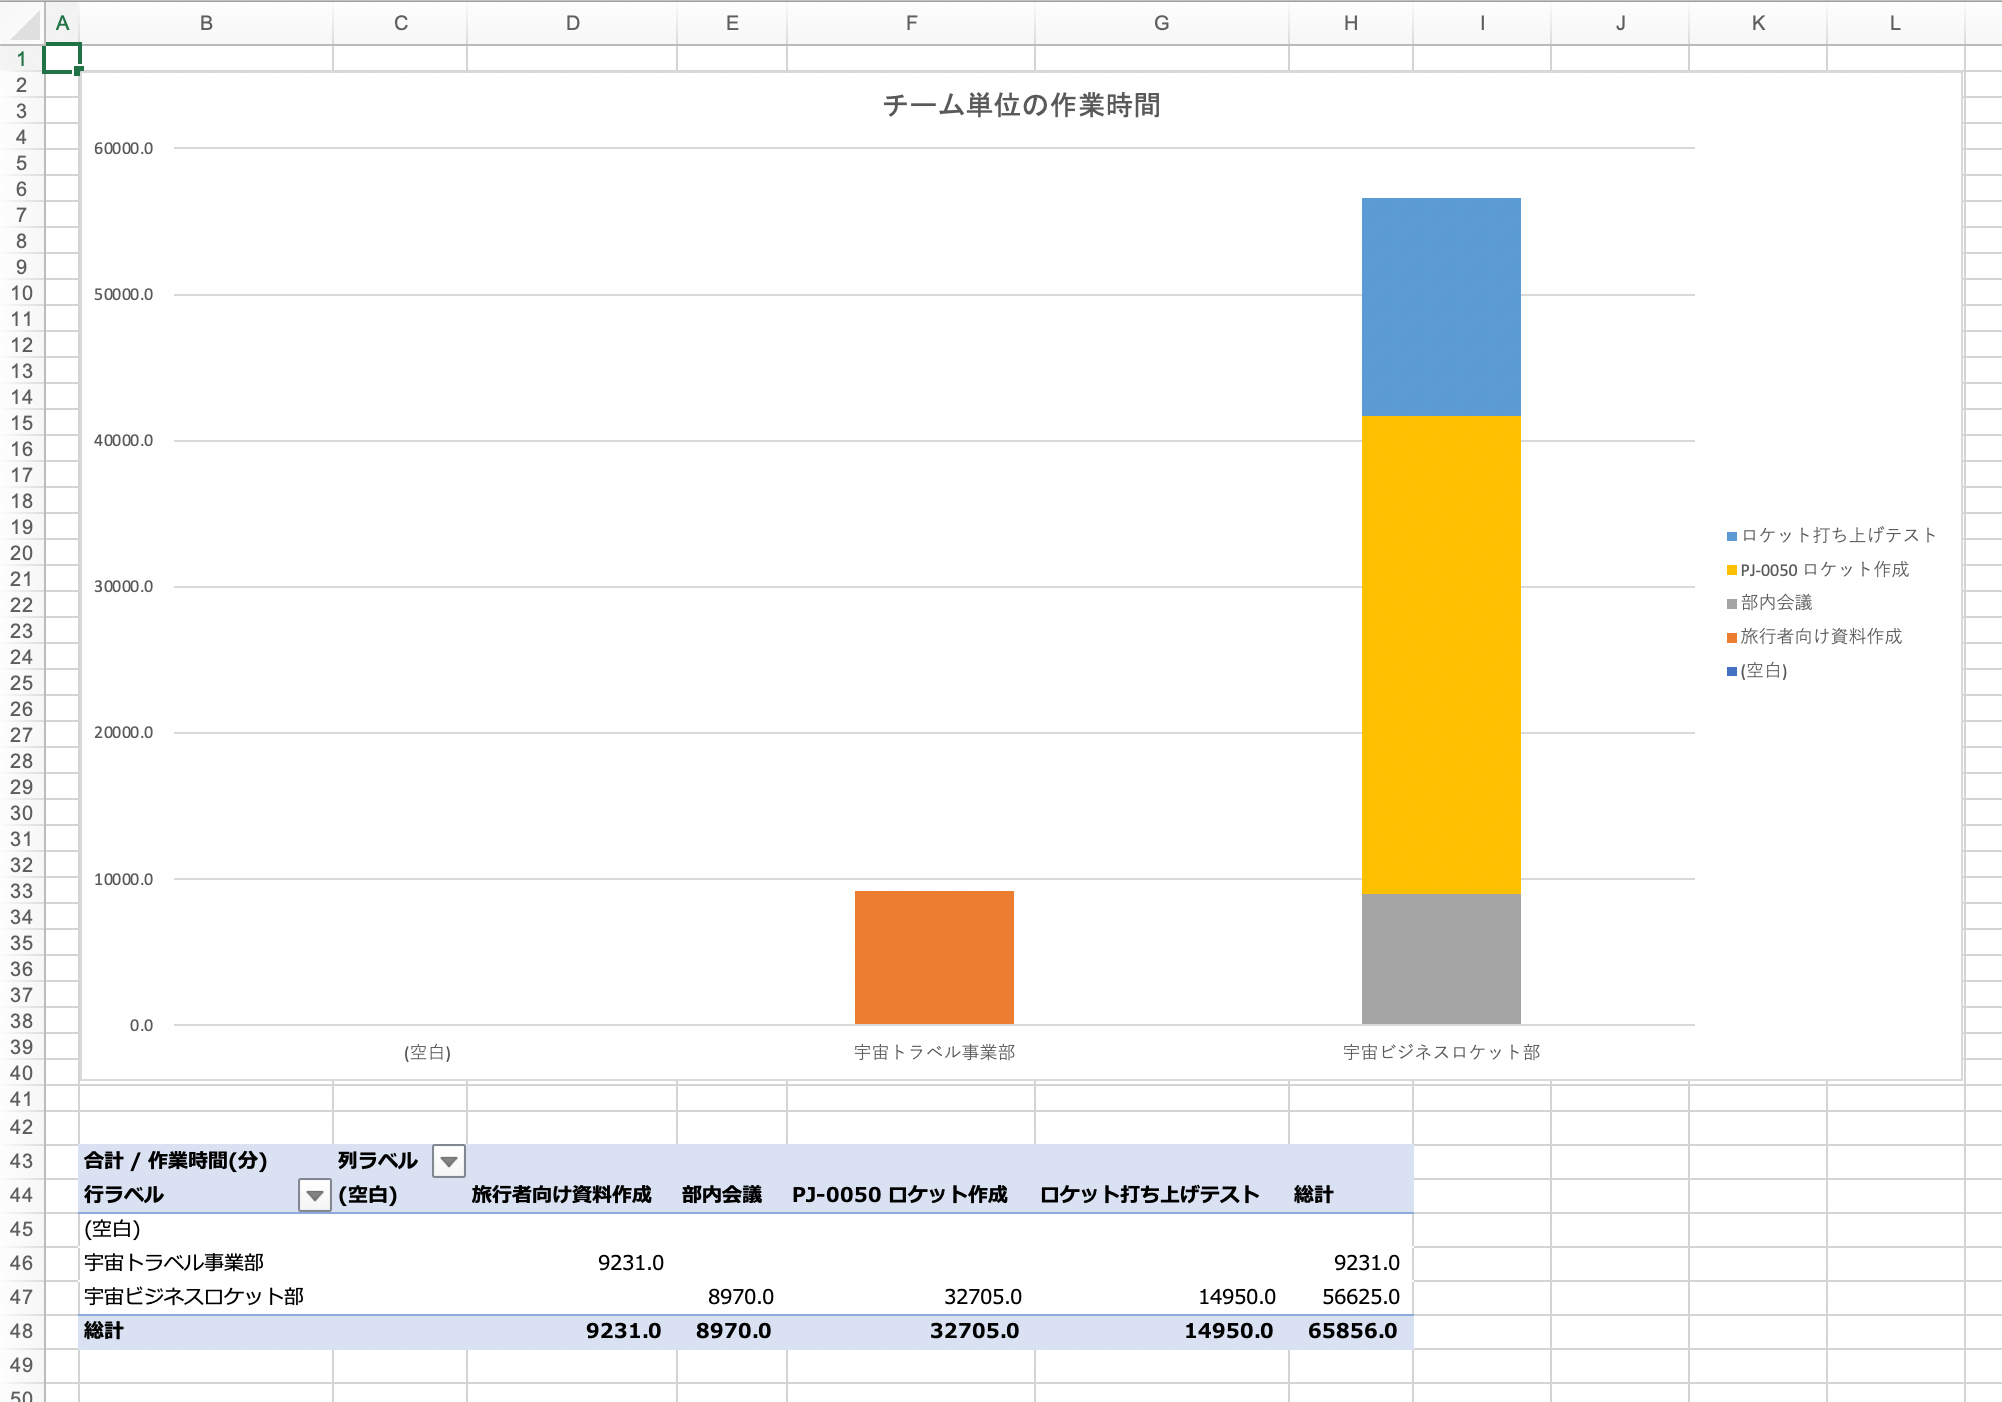Select the grand total cell 65856.0
The width and height of the screenshot is (2002, 1402).
[1352, 1331]
